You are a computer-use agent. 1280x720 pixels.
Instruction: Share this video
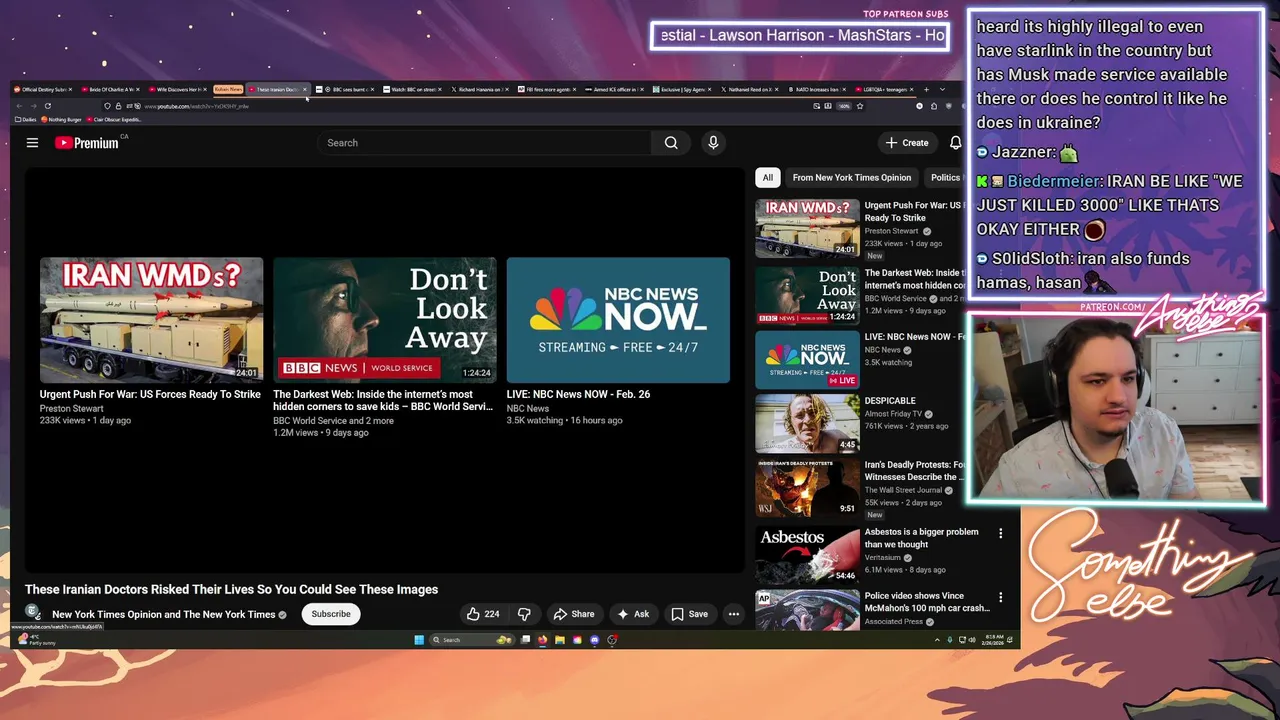pyautogui.click(x=574, y=614)
